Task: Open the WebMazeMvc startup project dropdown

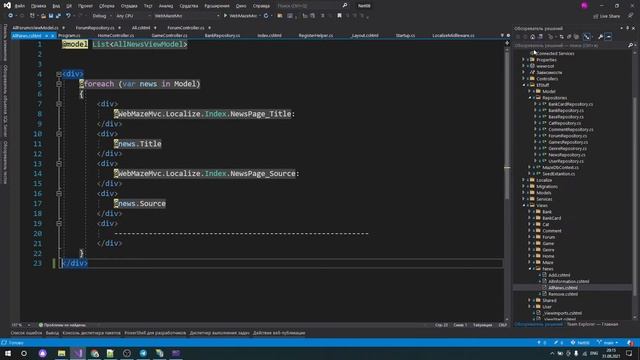Action: 186,16
